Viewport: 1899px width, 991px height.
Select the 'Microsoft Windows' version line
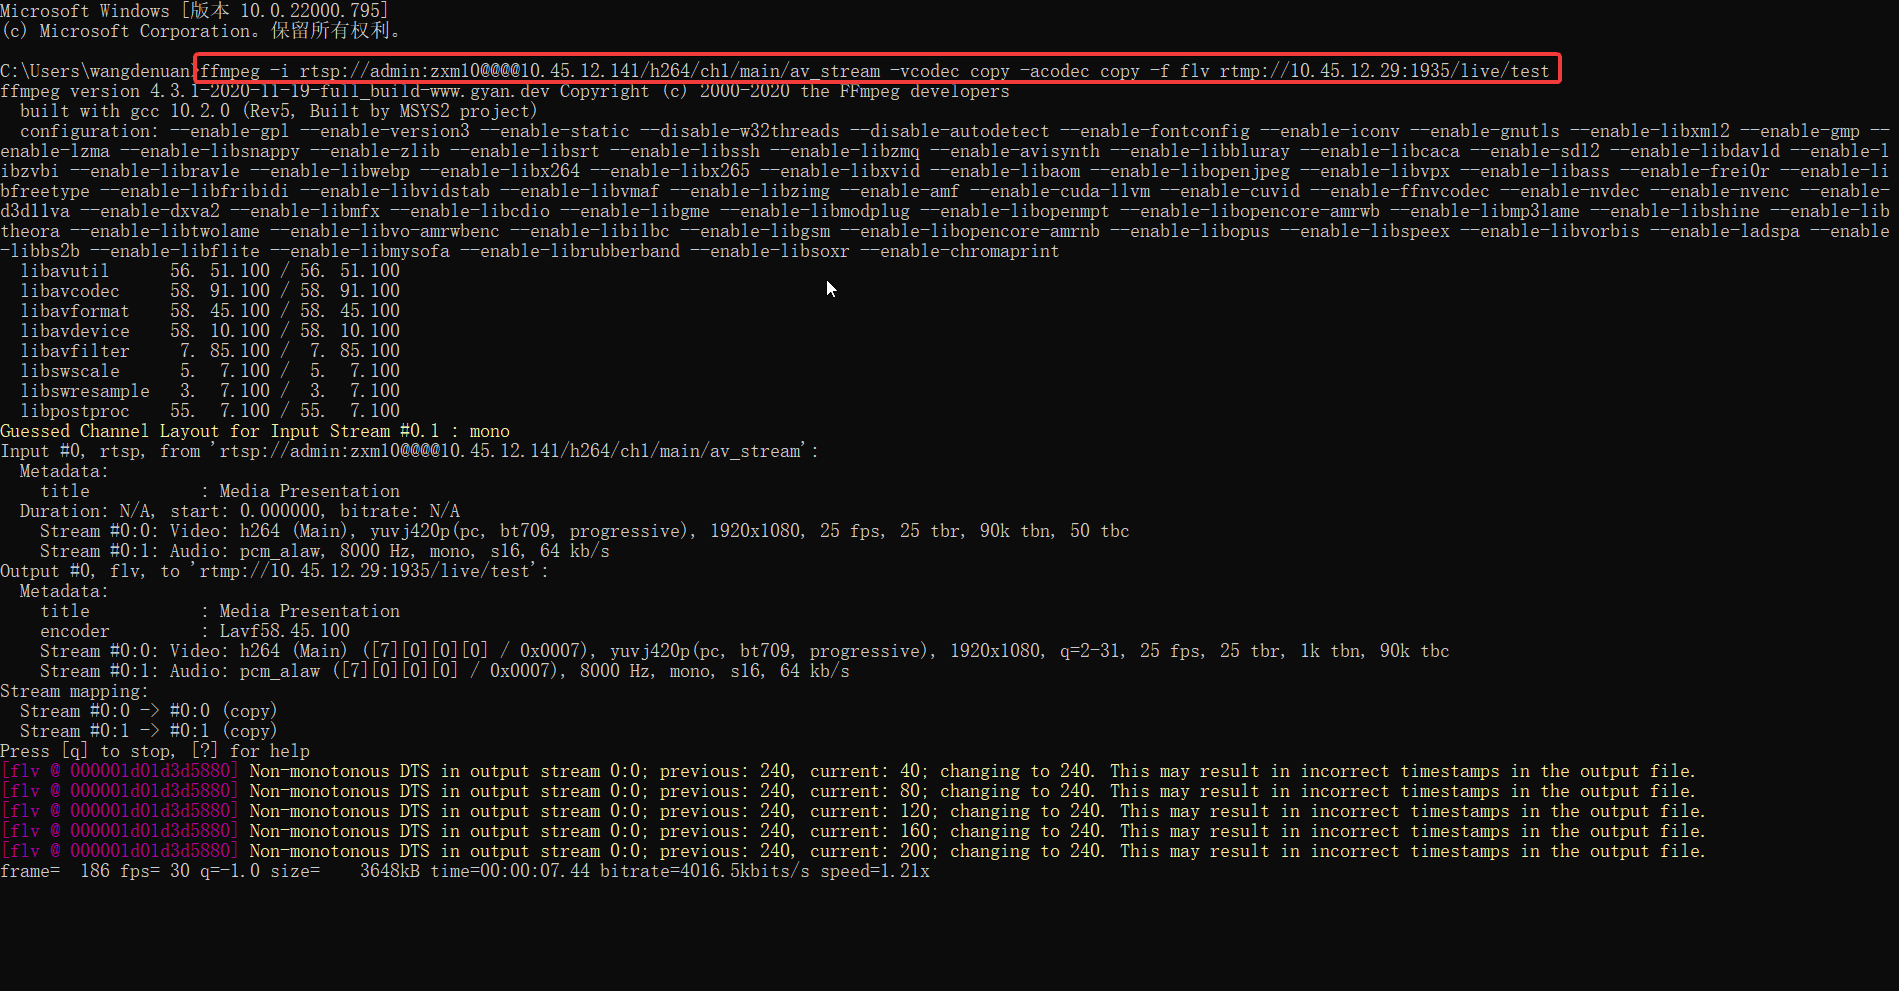195,11
